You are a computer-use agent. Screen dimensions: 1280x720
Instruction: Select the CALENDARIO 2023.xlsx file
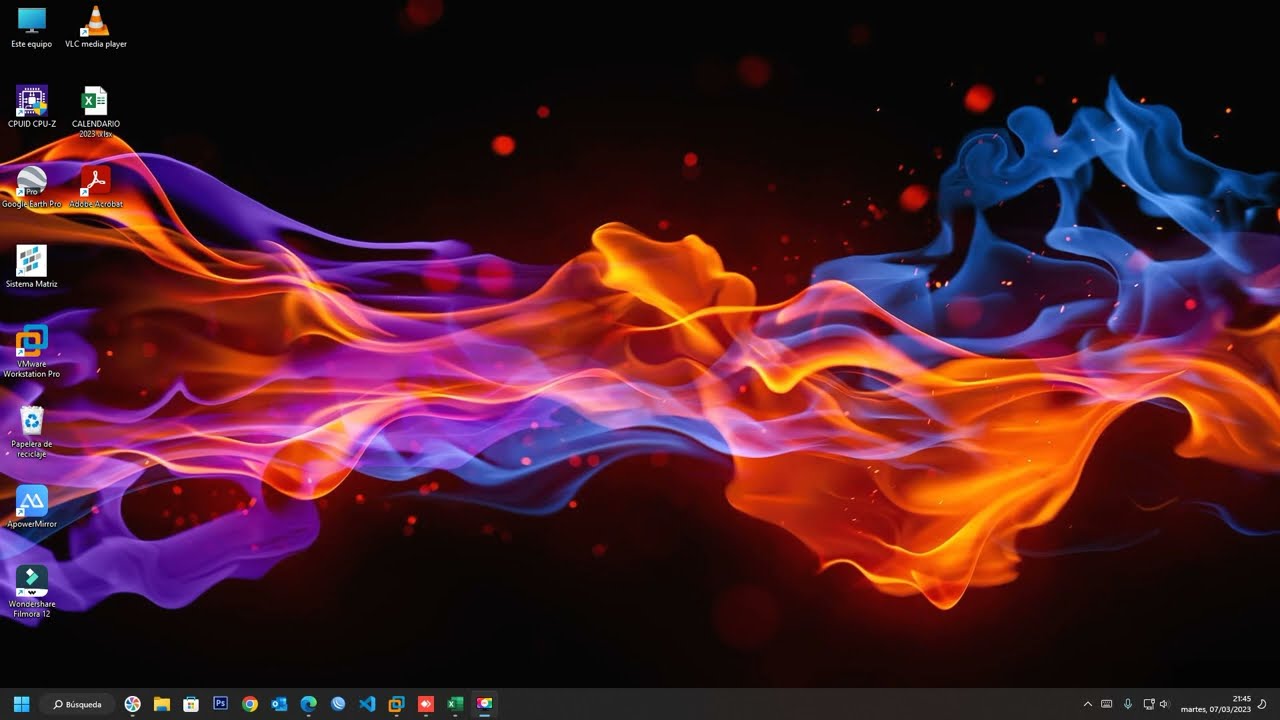click(x=96, y=112)
